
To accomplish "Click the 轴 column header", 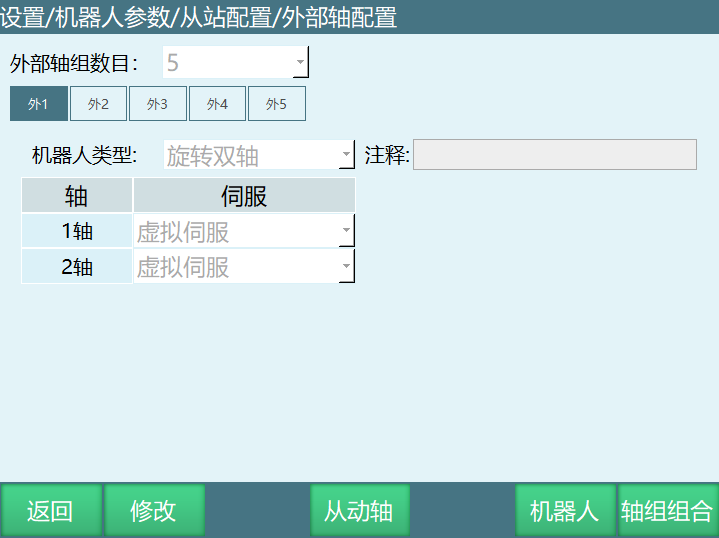I will [x=77, y=195].
